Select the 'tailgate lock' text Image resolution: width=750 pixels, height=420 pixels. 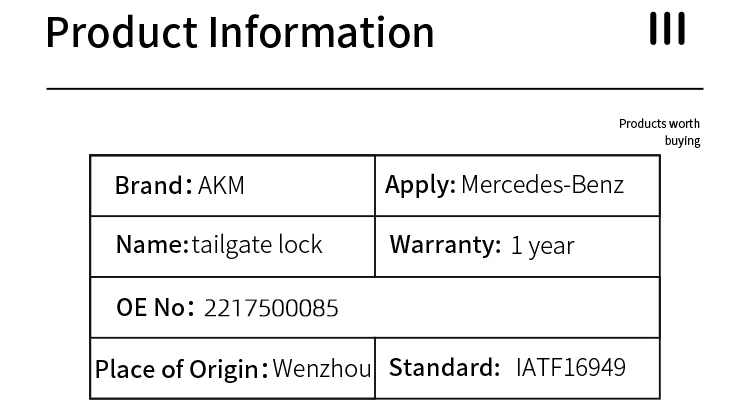click(x=257, y=245)
